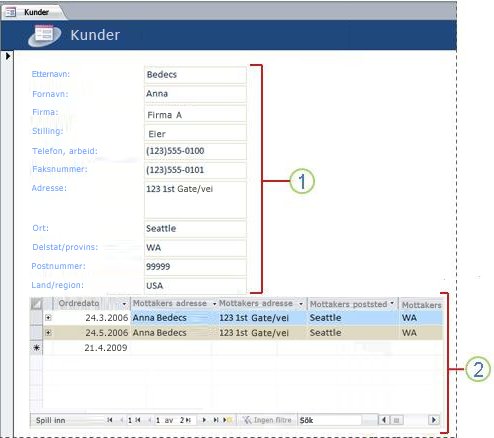This screenshot has height=438, width=494.
Task: Expand the 24.5.2006 order row
Action: tap(48, 333)
